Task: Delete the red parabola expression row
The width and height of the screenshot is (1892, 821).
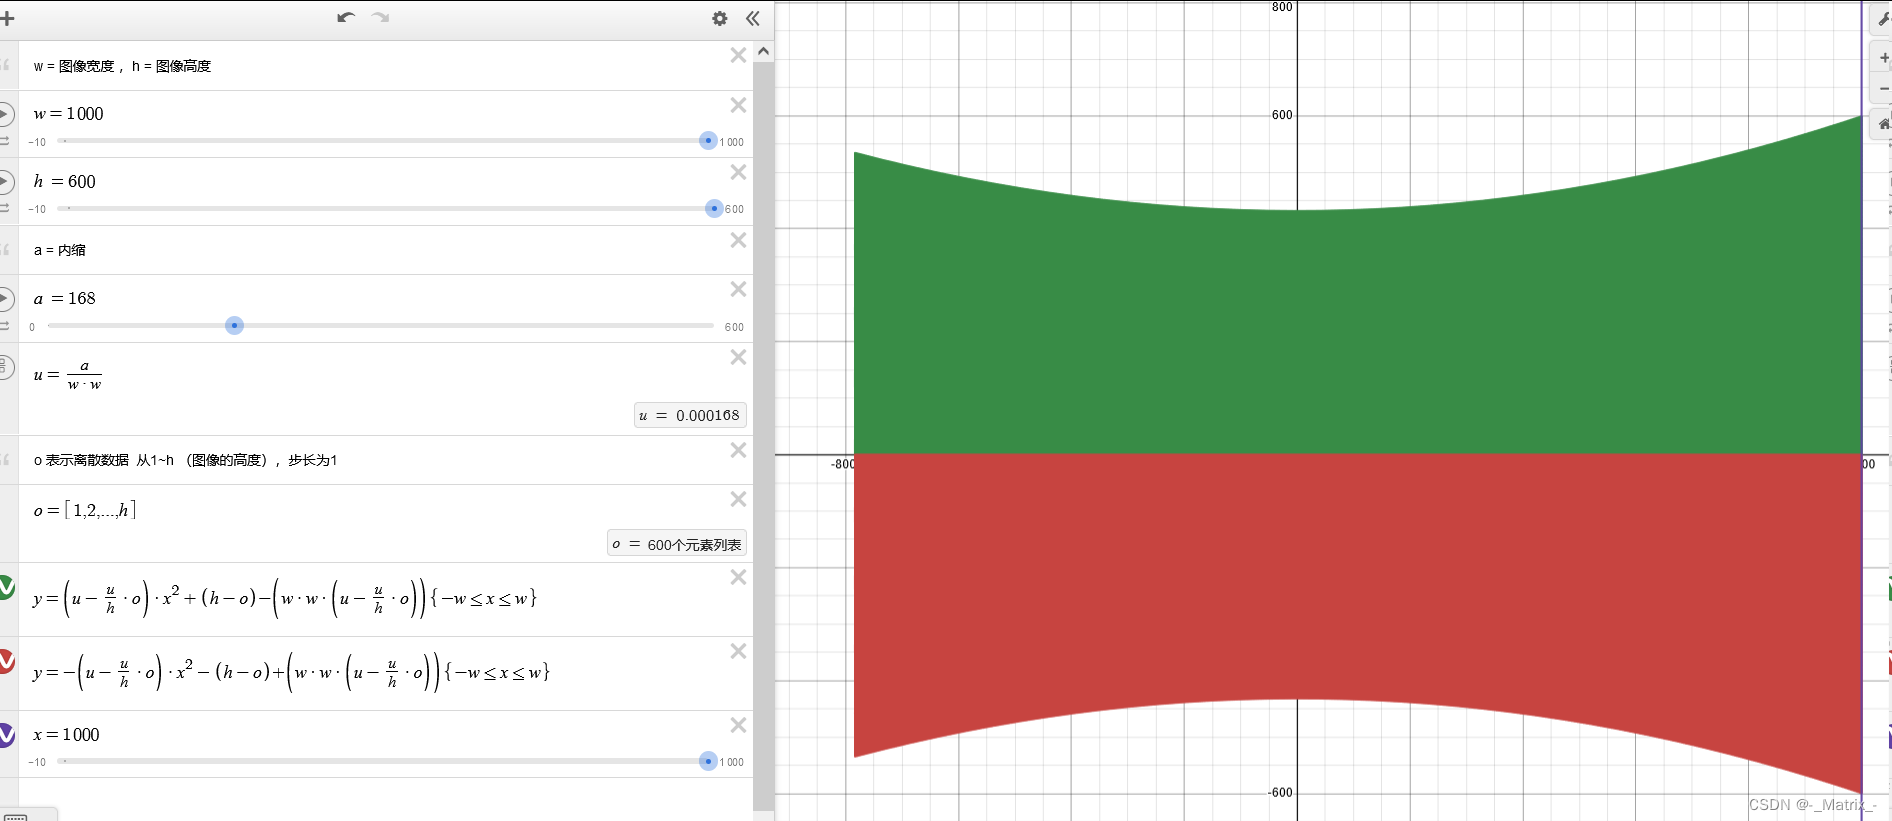Action: pyautogui.click(x=738, y=651)
